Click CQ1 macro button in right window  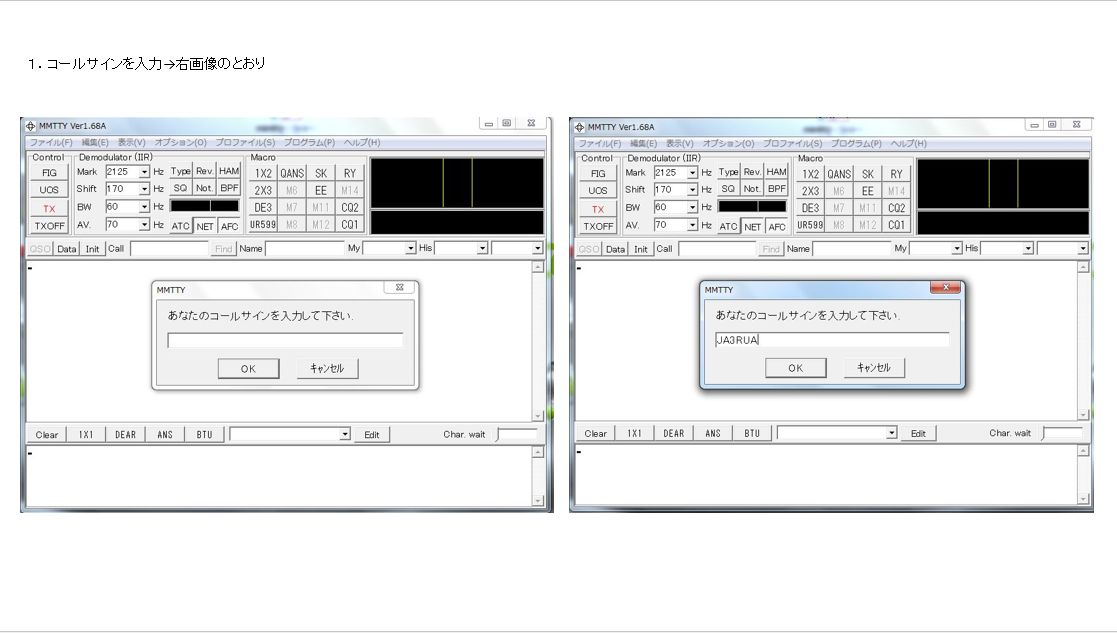[897, 225]
